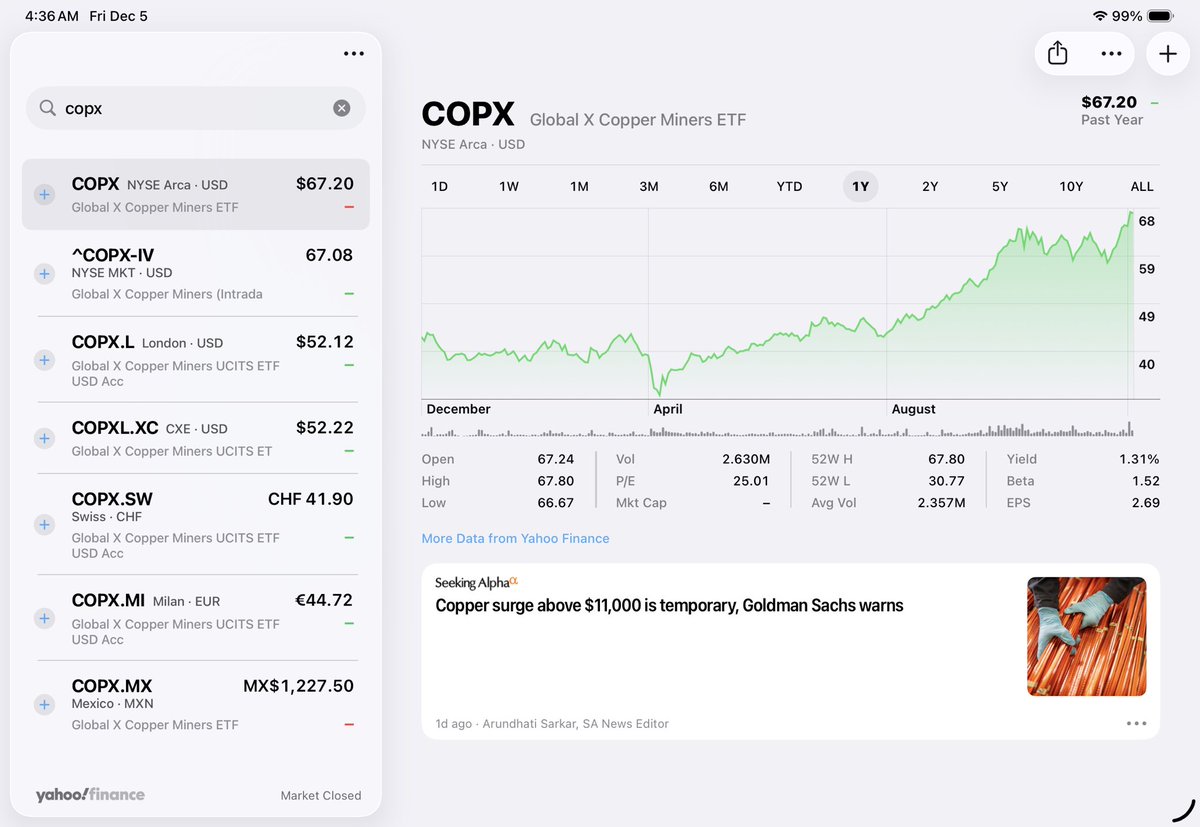This screenshot has width=1200, height=827.
Task: Add COPX NYSE Arca to watchlist
Action: pyautogui.click(x=44, y=195)
